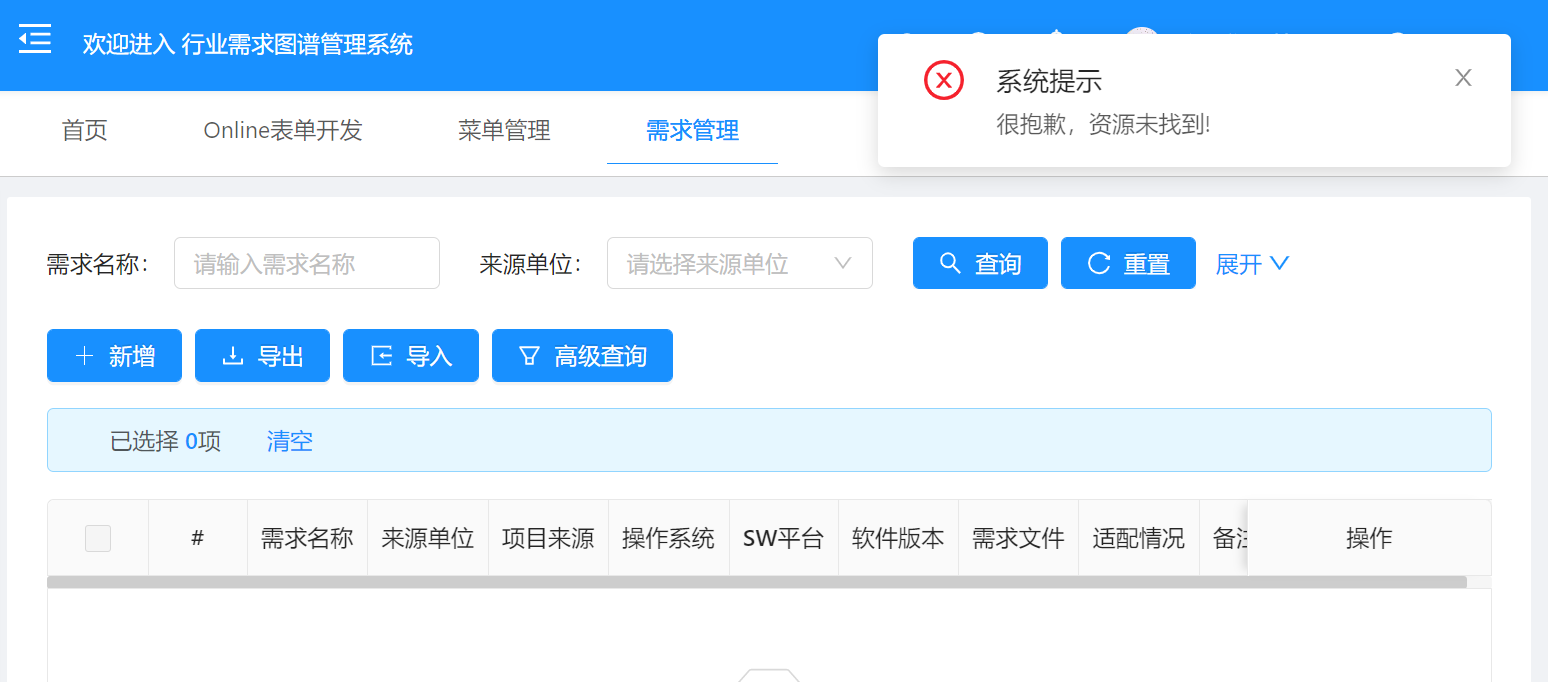Switch to the Online表单开发 tab
The width and height of the screenshot is (1548, 682).
(282, 130)
